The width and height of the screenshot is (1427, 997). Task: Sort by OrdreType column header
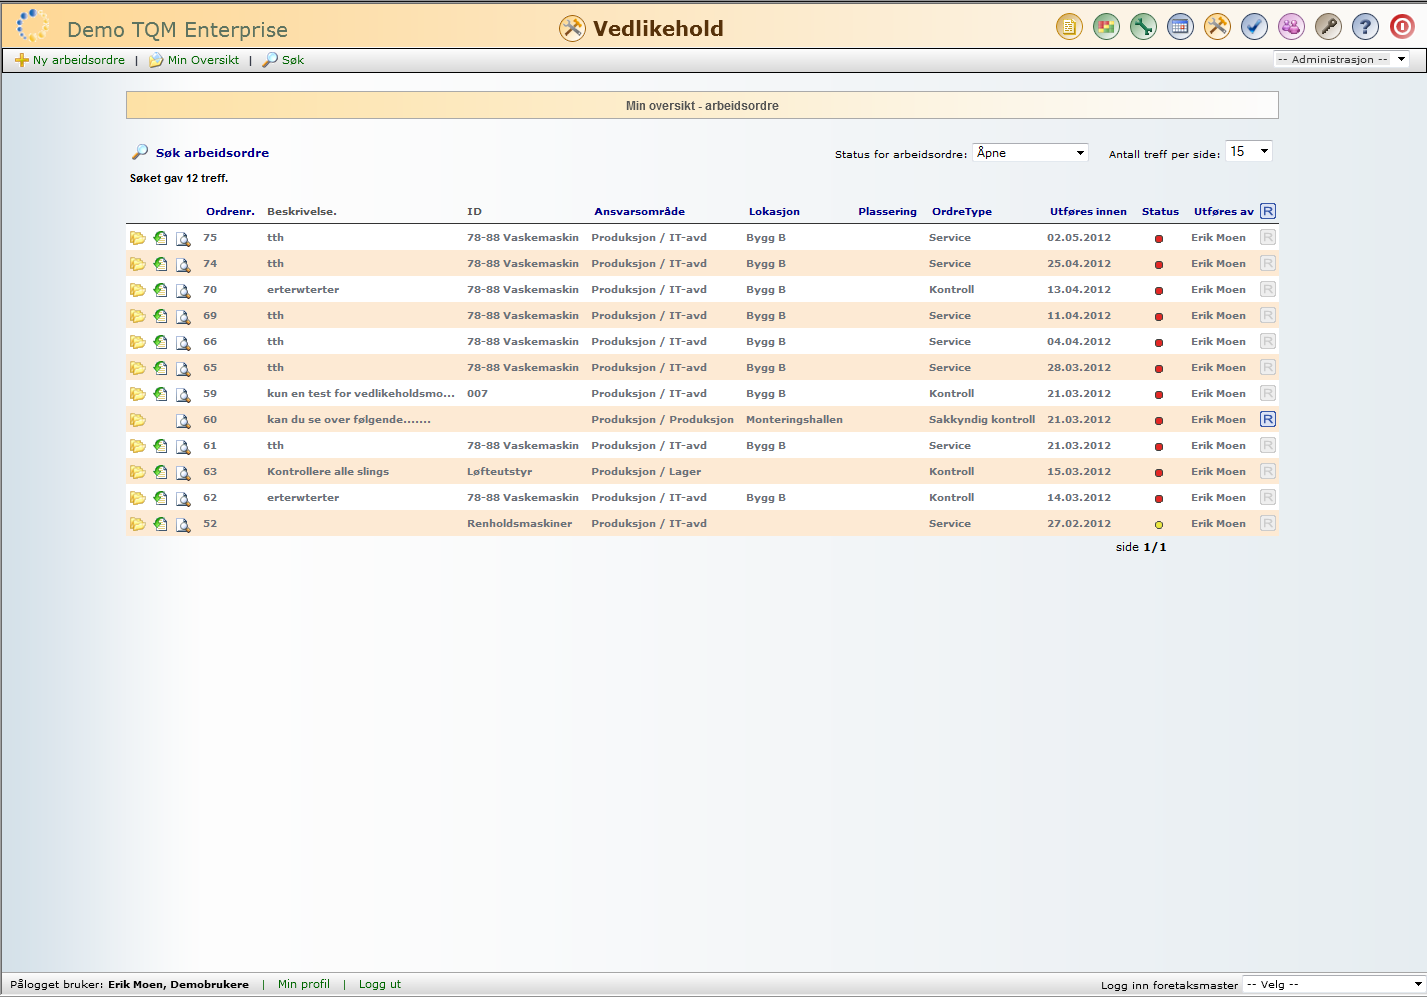[x=962, y=212]
